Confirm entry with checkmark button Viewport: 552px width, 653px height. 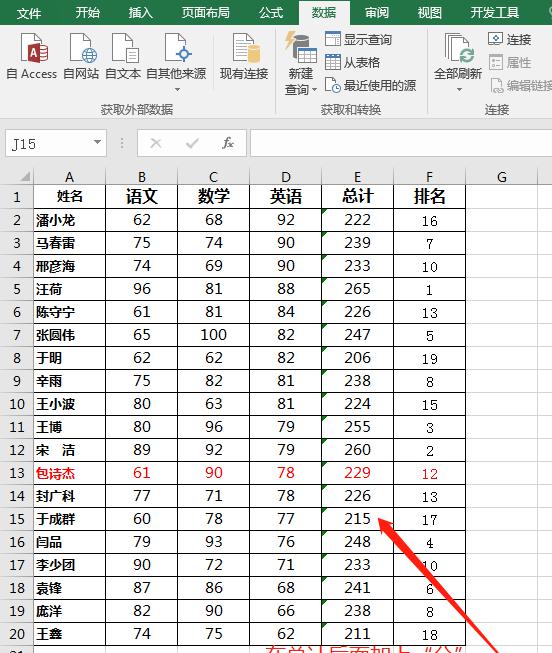[192, 143]
